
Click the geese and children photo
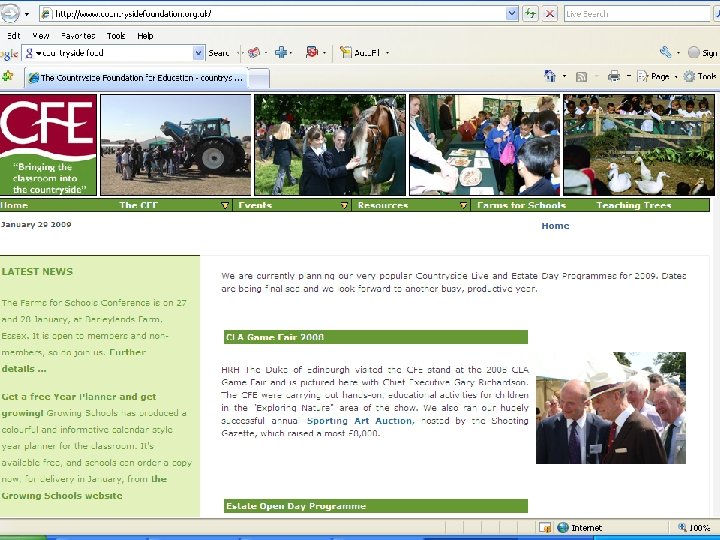pos(639,145)
